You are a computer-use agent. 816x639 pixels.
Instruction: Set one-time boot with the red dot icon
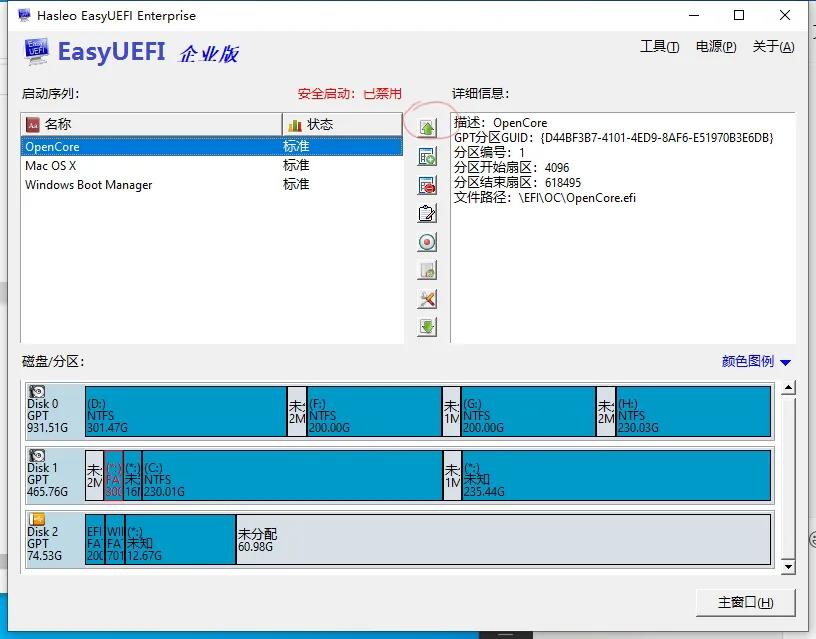pyautogui.click(x=427, y=241)
